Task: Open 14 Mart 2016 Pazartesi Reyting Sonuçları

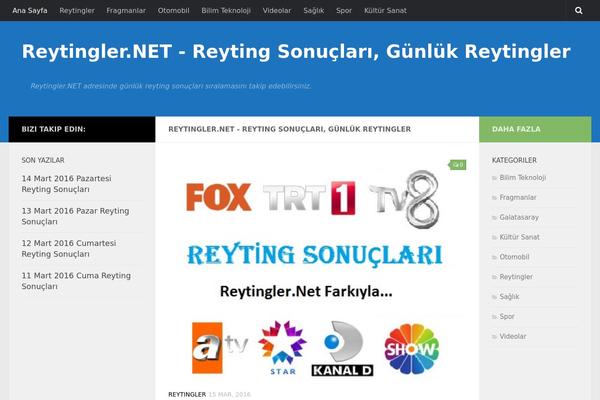Action: [67, 184]
